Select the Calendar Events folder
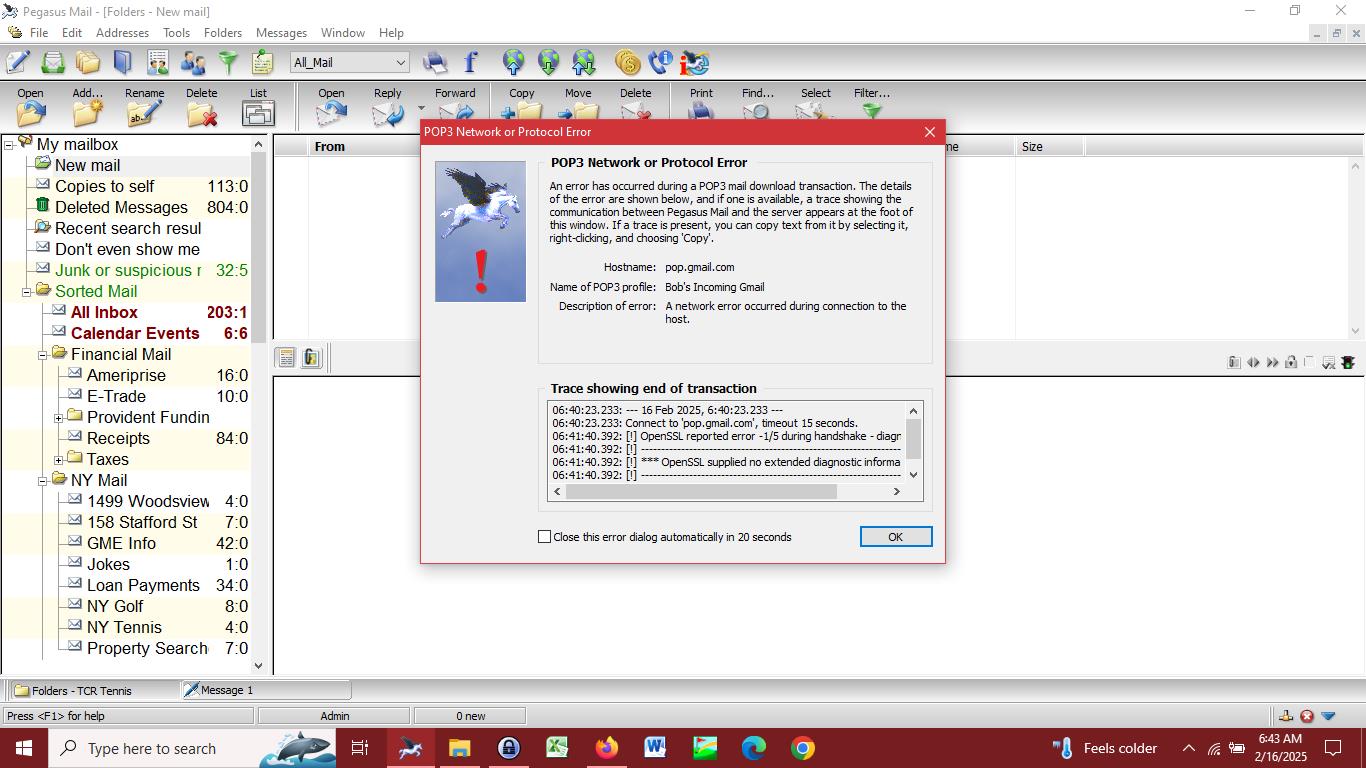Image resolution: width=1366 pixels, height=768 pixels. [x=134, y=333]
